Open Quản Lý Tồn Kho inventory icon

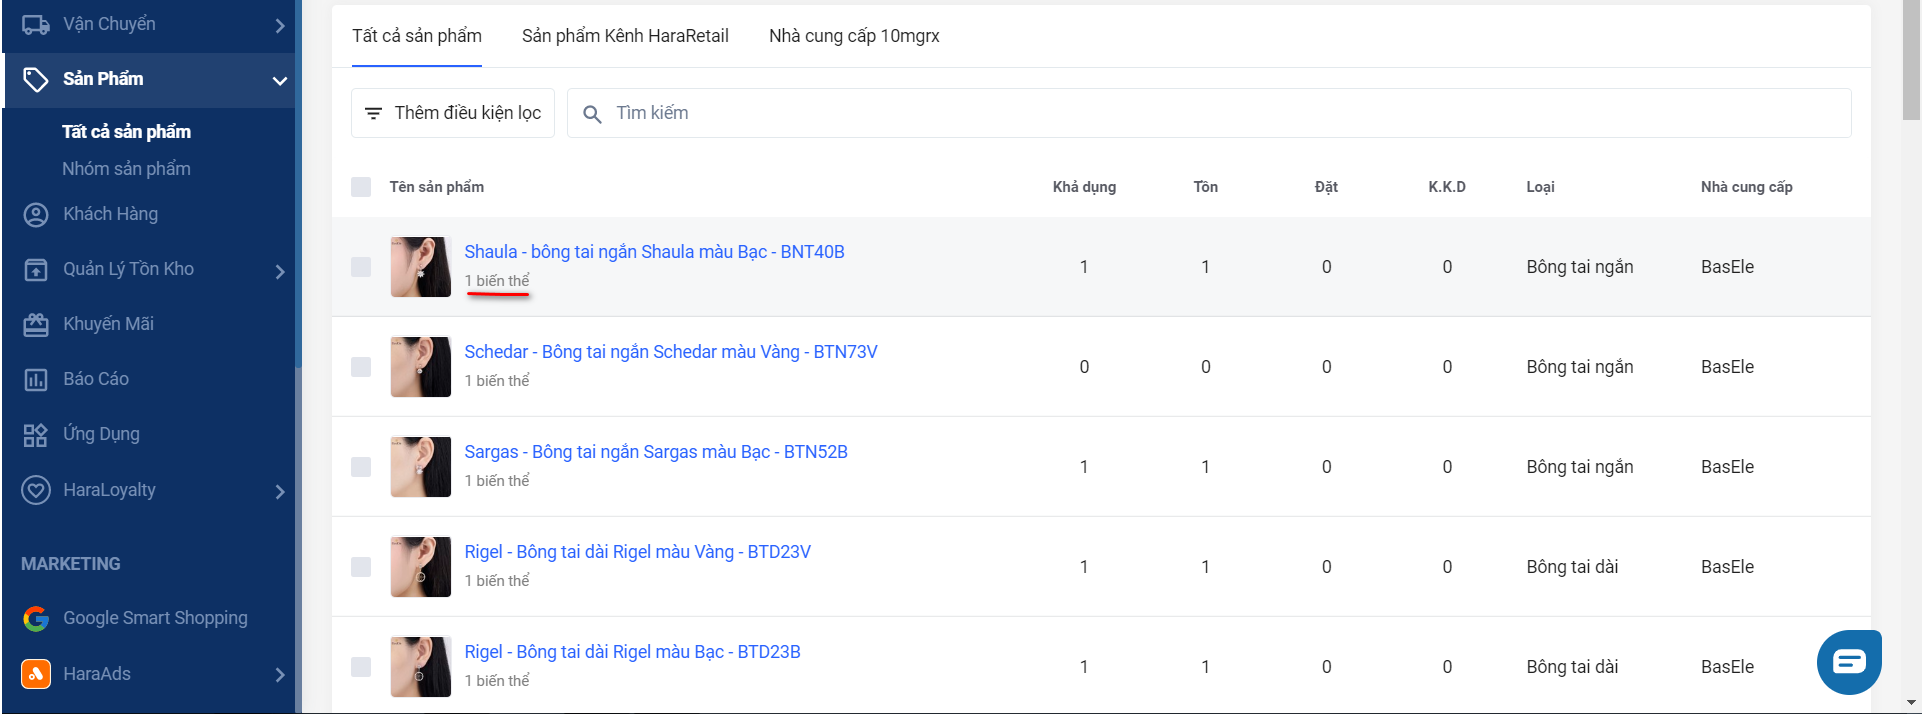tap(36, 270)
